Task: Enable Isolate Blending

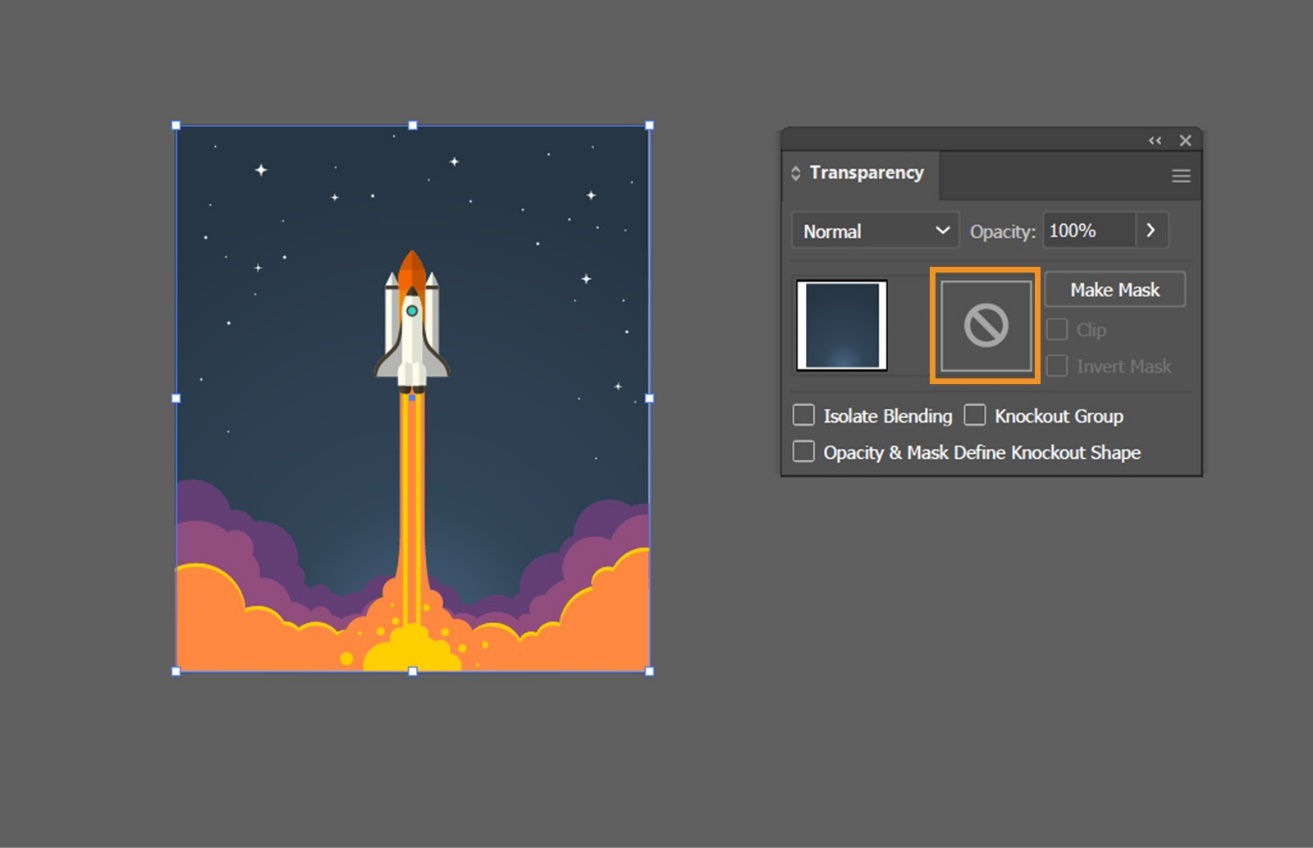Action: tap(803, 415)
